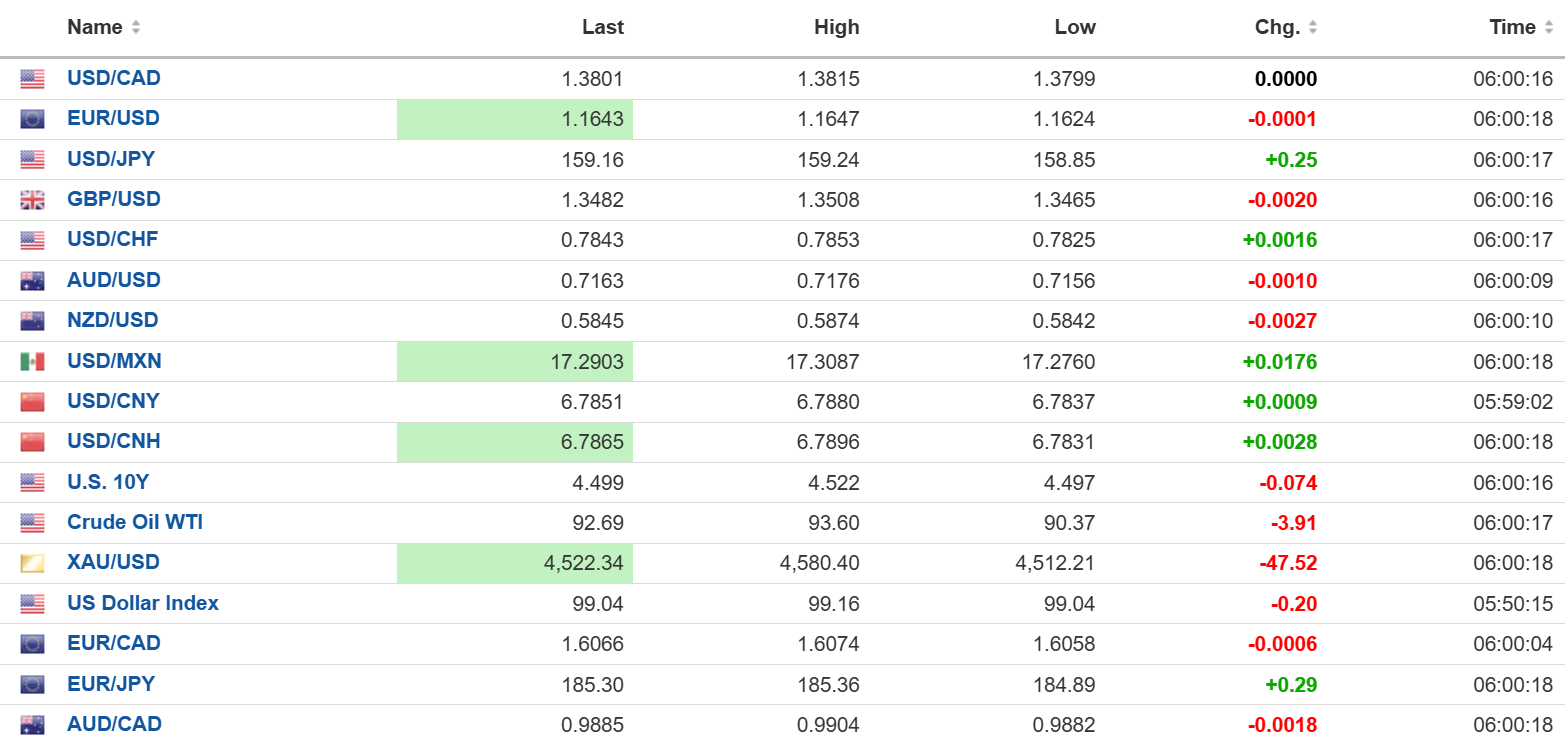Click the Mexican flag icon beside USD/MXN
The image size is (1565, 744).
[33, 361]
